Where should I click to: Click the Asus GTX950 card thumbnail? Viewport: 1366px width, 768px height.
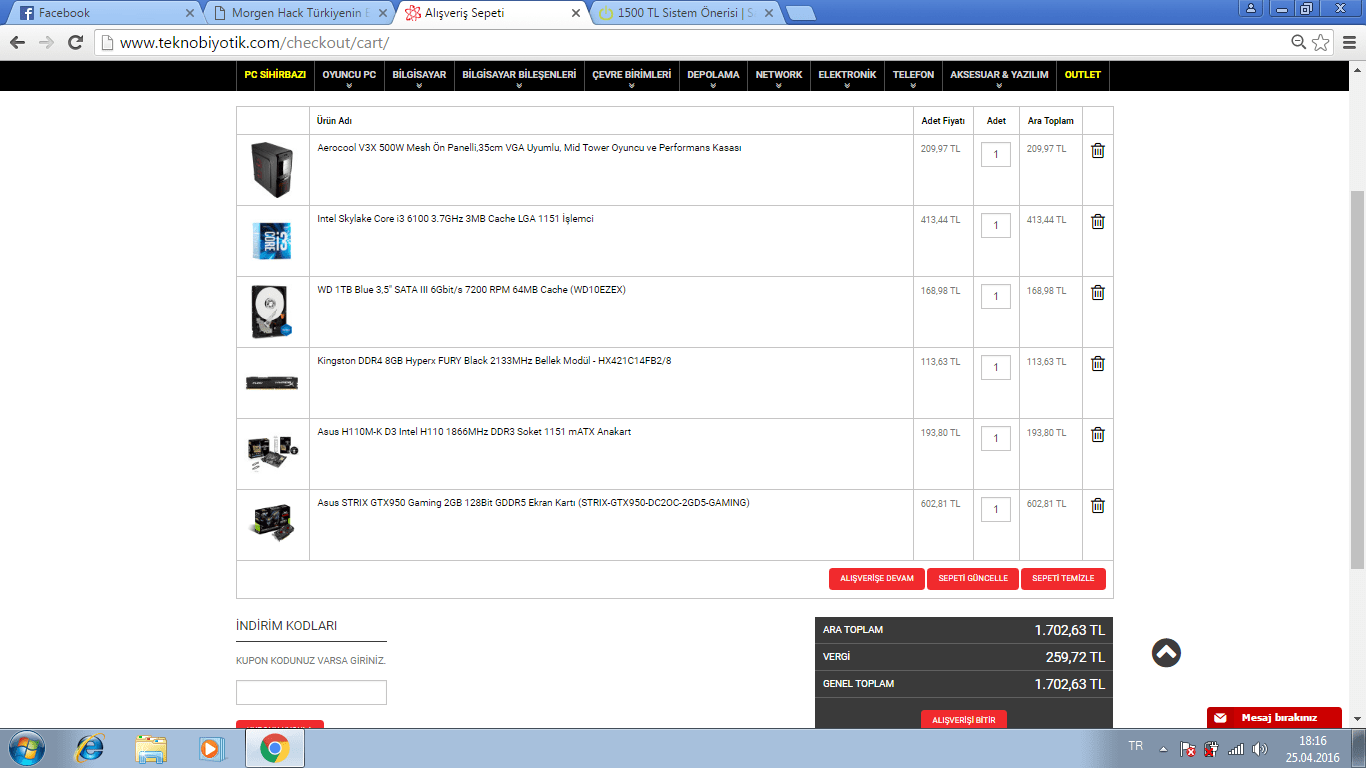point(272,524)
